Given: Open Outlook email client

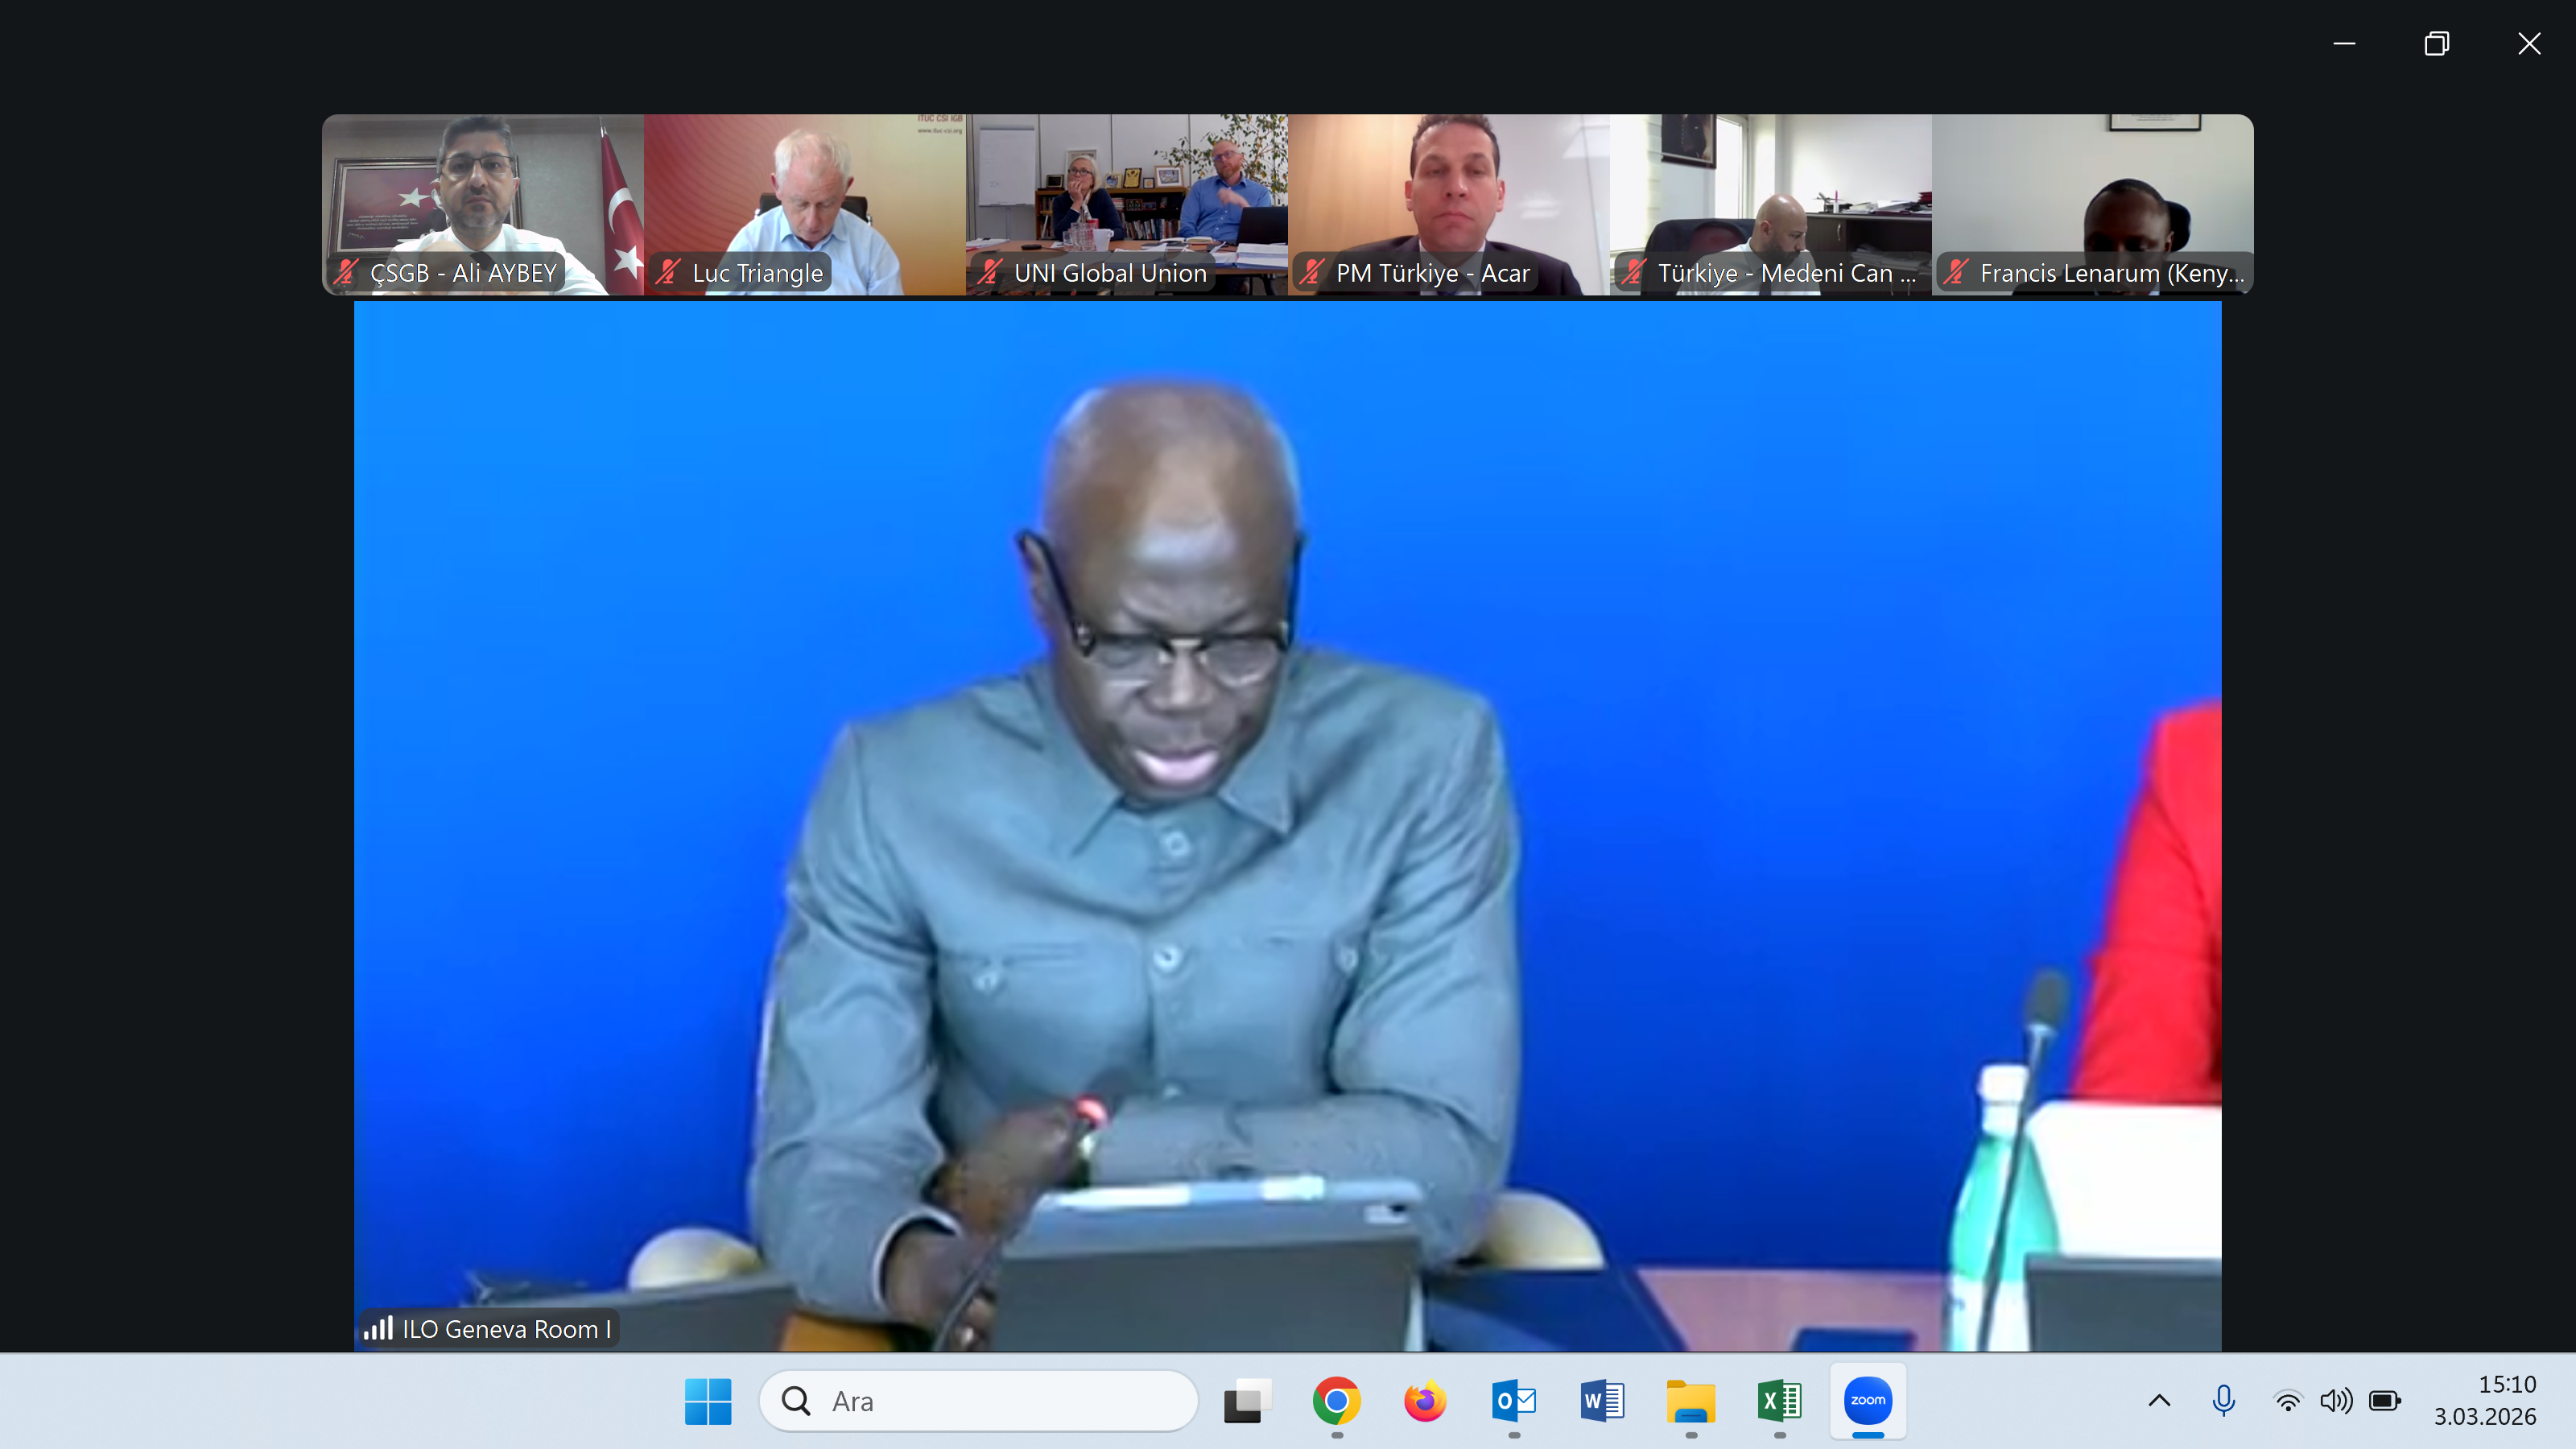Looking at the screenshot, I should 1513,1401.
